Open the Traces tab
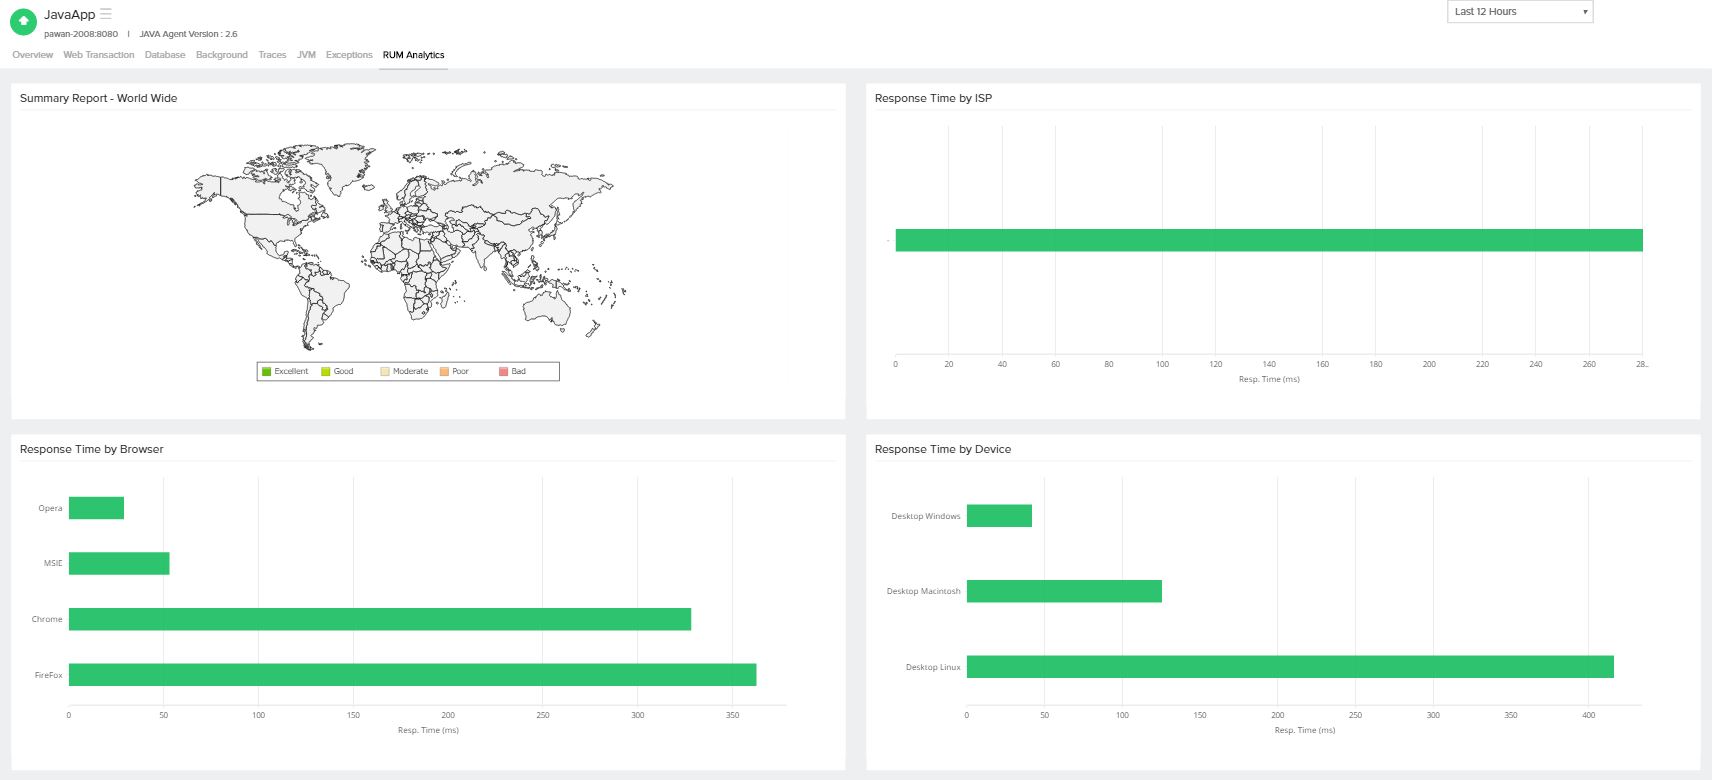The image size is (1712, 780). click(272, 55)
